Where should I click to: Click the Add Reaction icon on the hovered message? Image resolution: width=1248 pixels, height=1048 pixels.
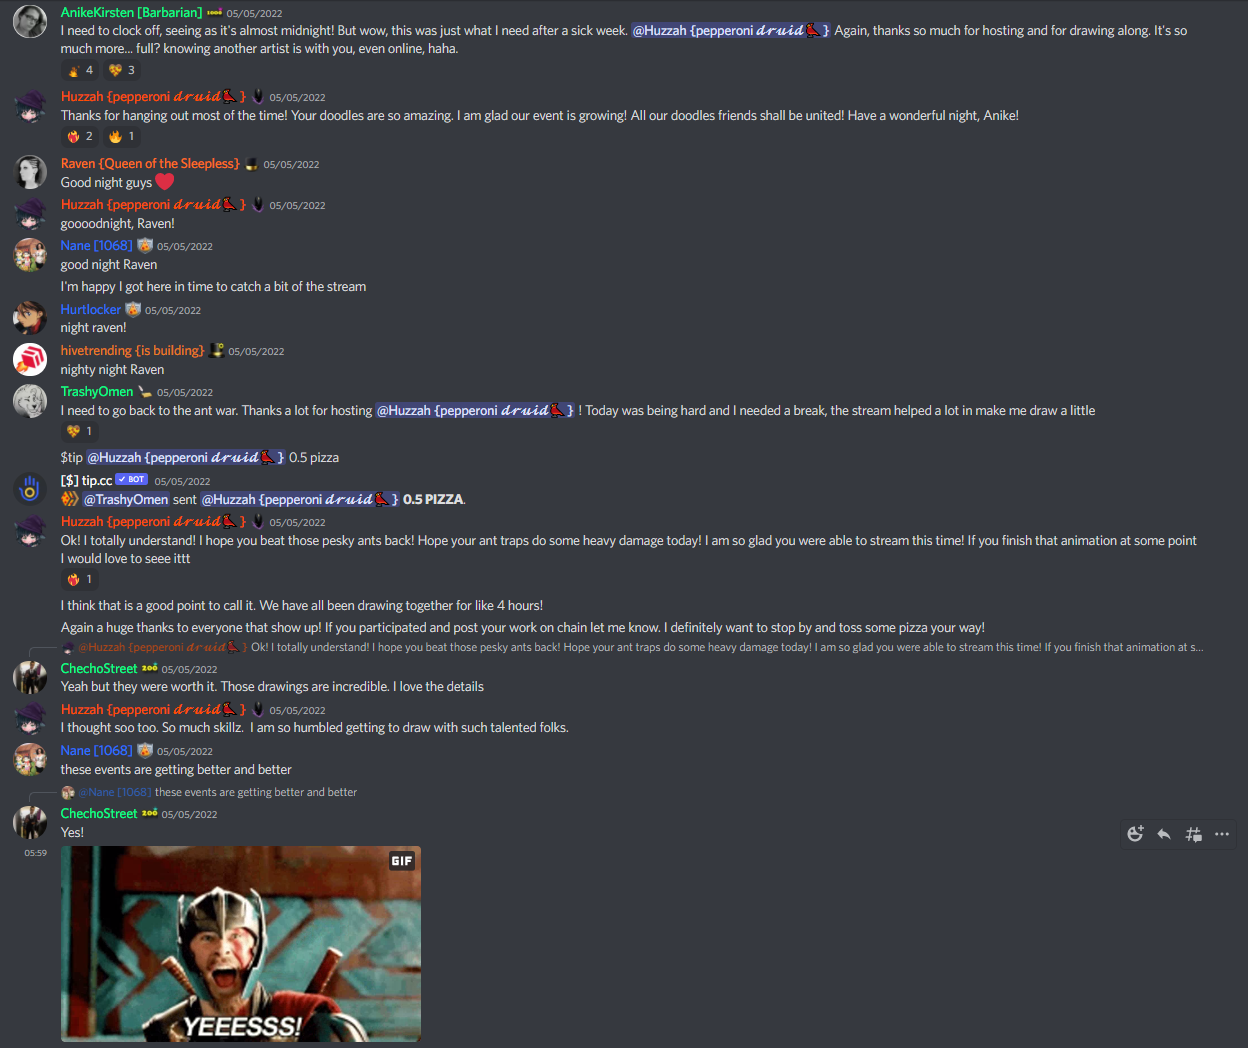pyautogui.click(x=1135, y=834)
